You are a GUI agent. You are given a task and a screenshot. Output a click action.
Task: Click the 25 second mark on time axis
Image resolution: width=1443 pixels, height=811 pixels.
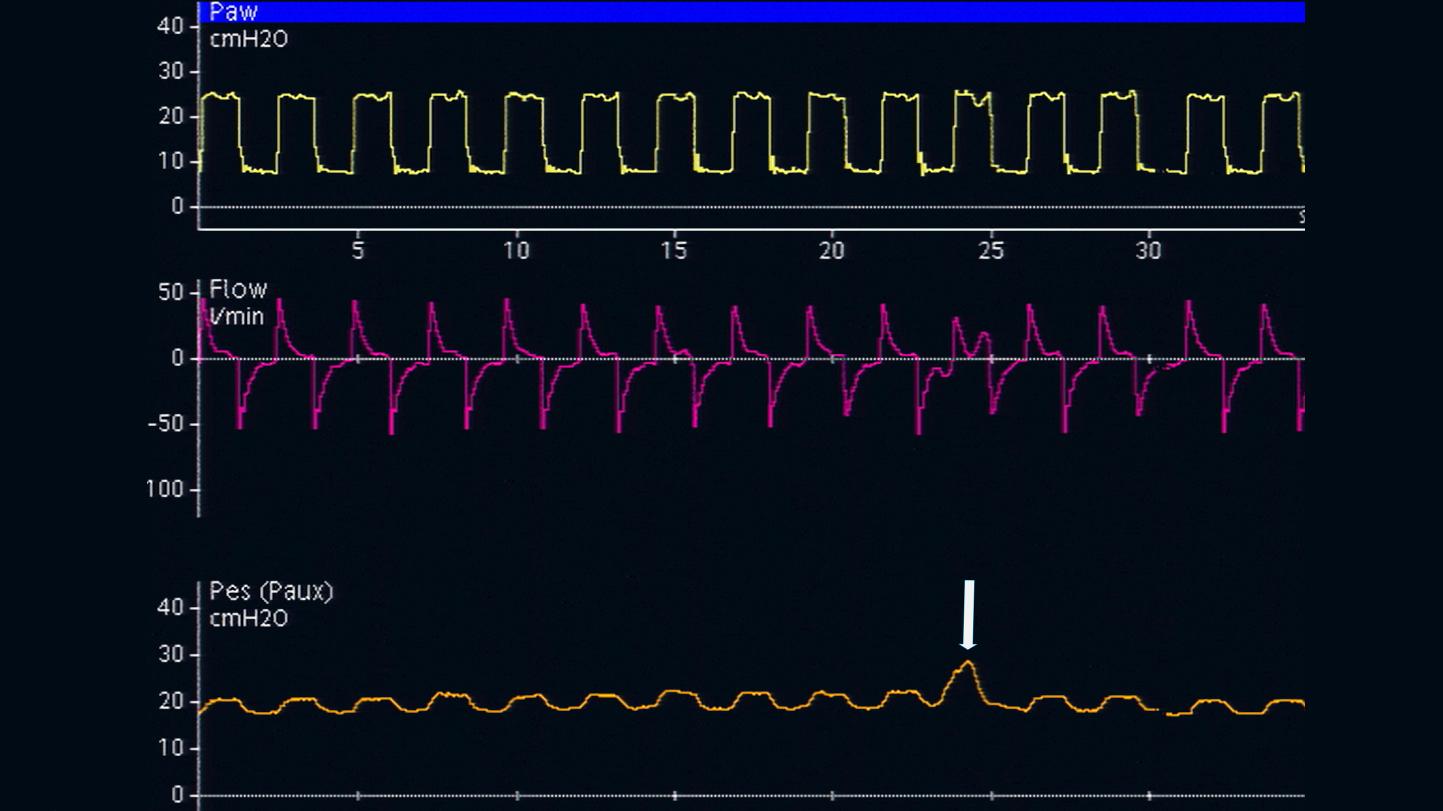pyautogui.click(x=990, y=251)
